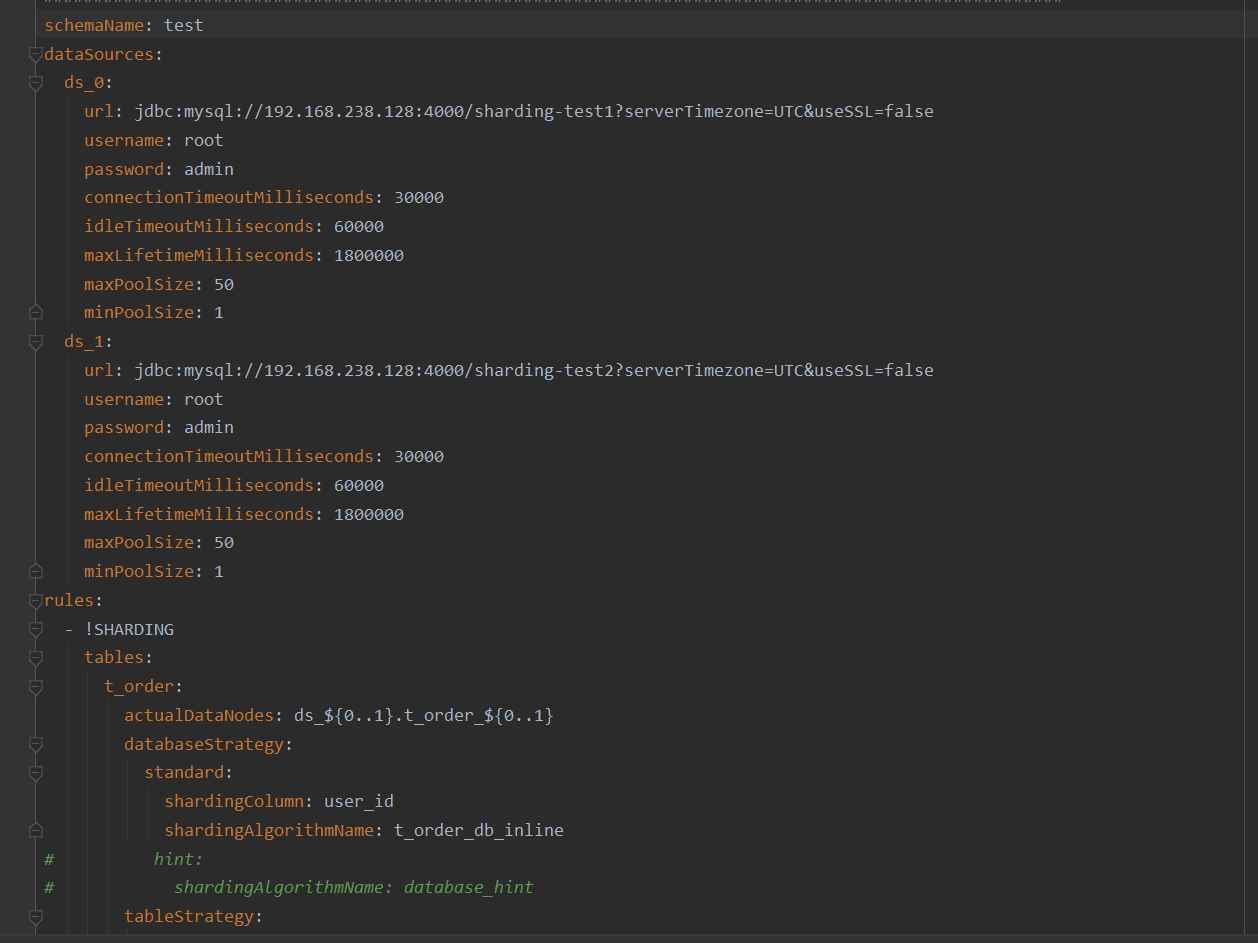Click the actualDataNodes expression ds_${0..1}.t_order_${0..1}

[x=424, y=715]
